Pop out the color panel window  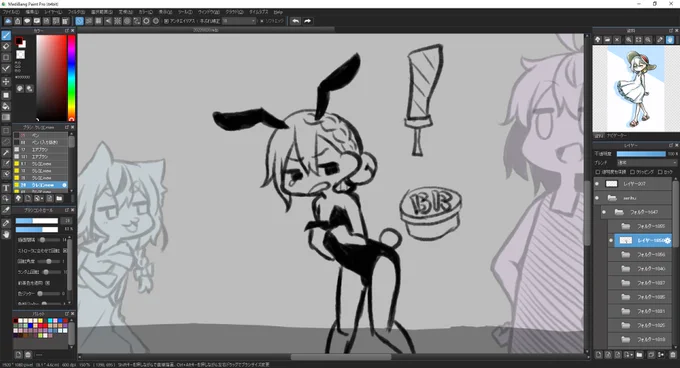(x=67, y=31)
